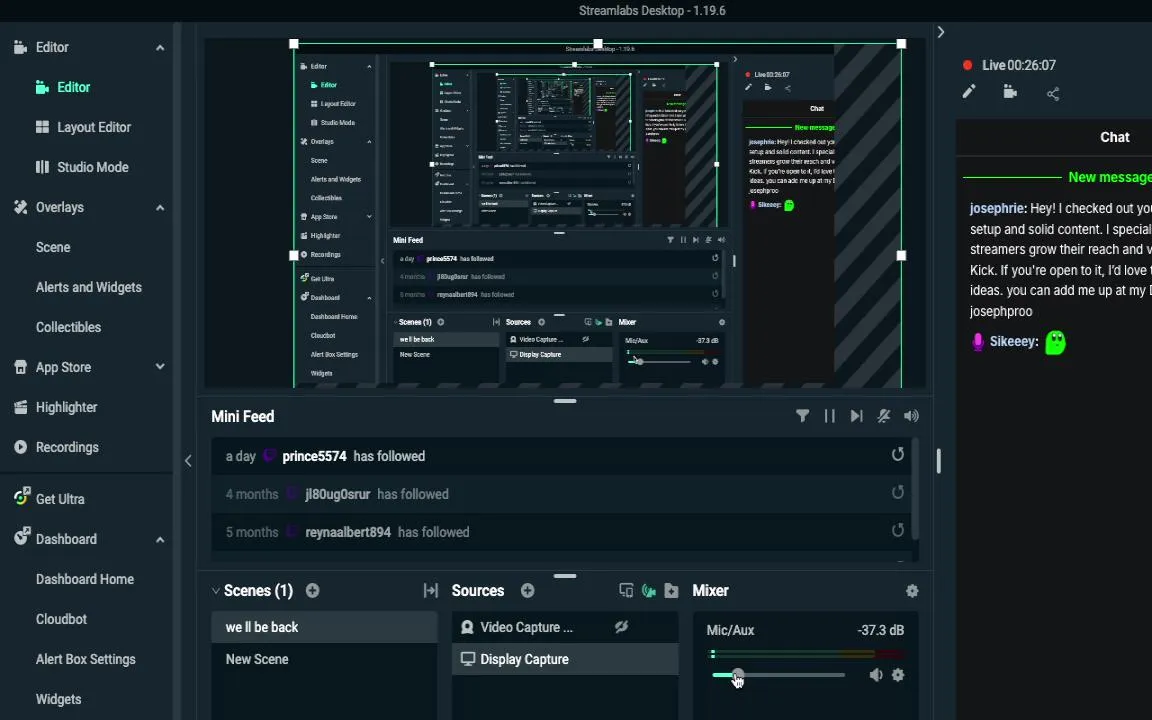Edit stream info pencil icon
Viewport: 1152px width, 720px height.
coord(969,92)
